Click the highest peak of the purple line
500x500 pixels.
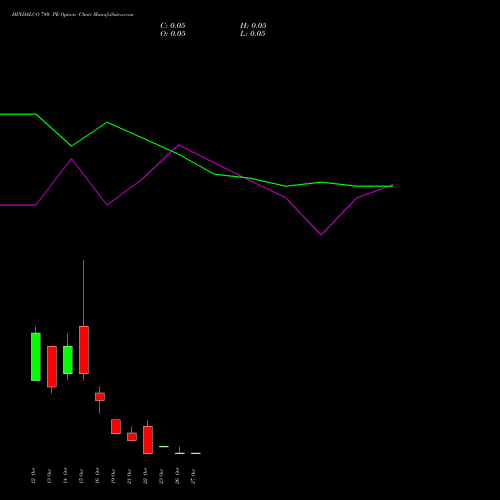point(179,145)
